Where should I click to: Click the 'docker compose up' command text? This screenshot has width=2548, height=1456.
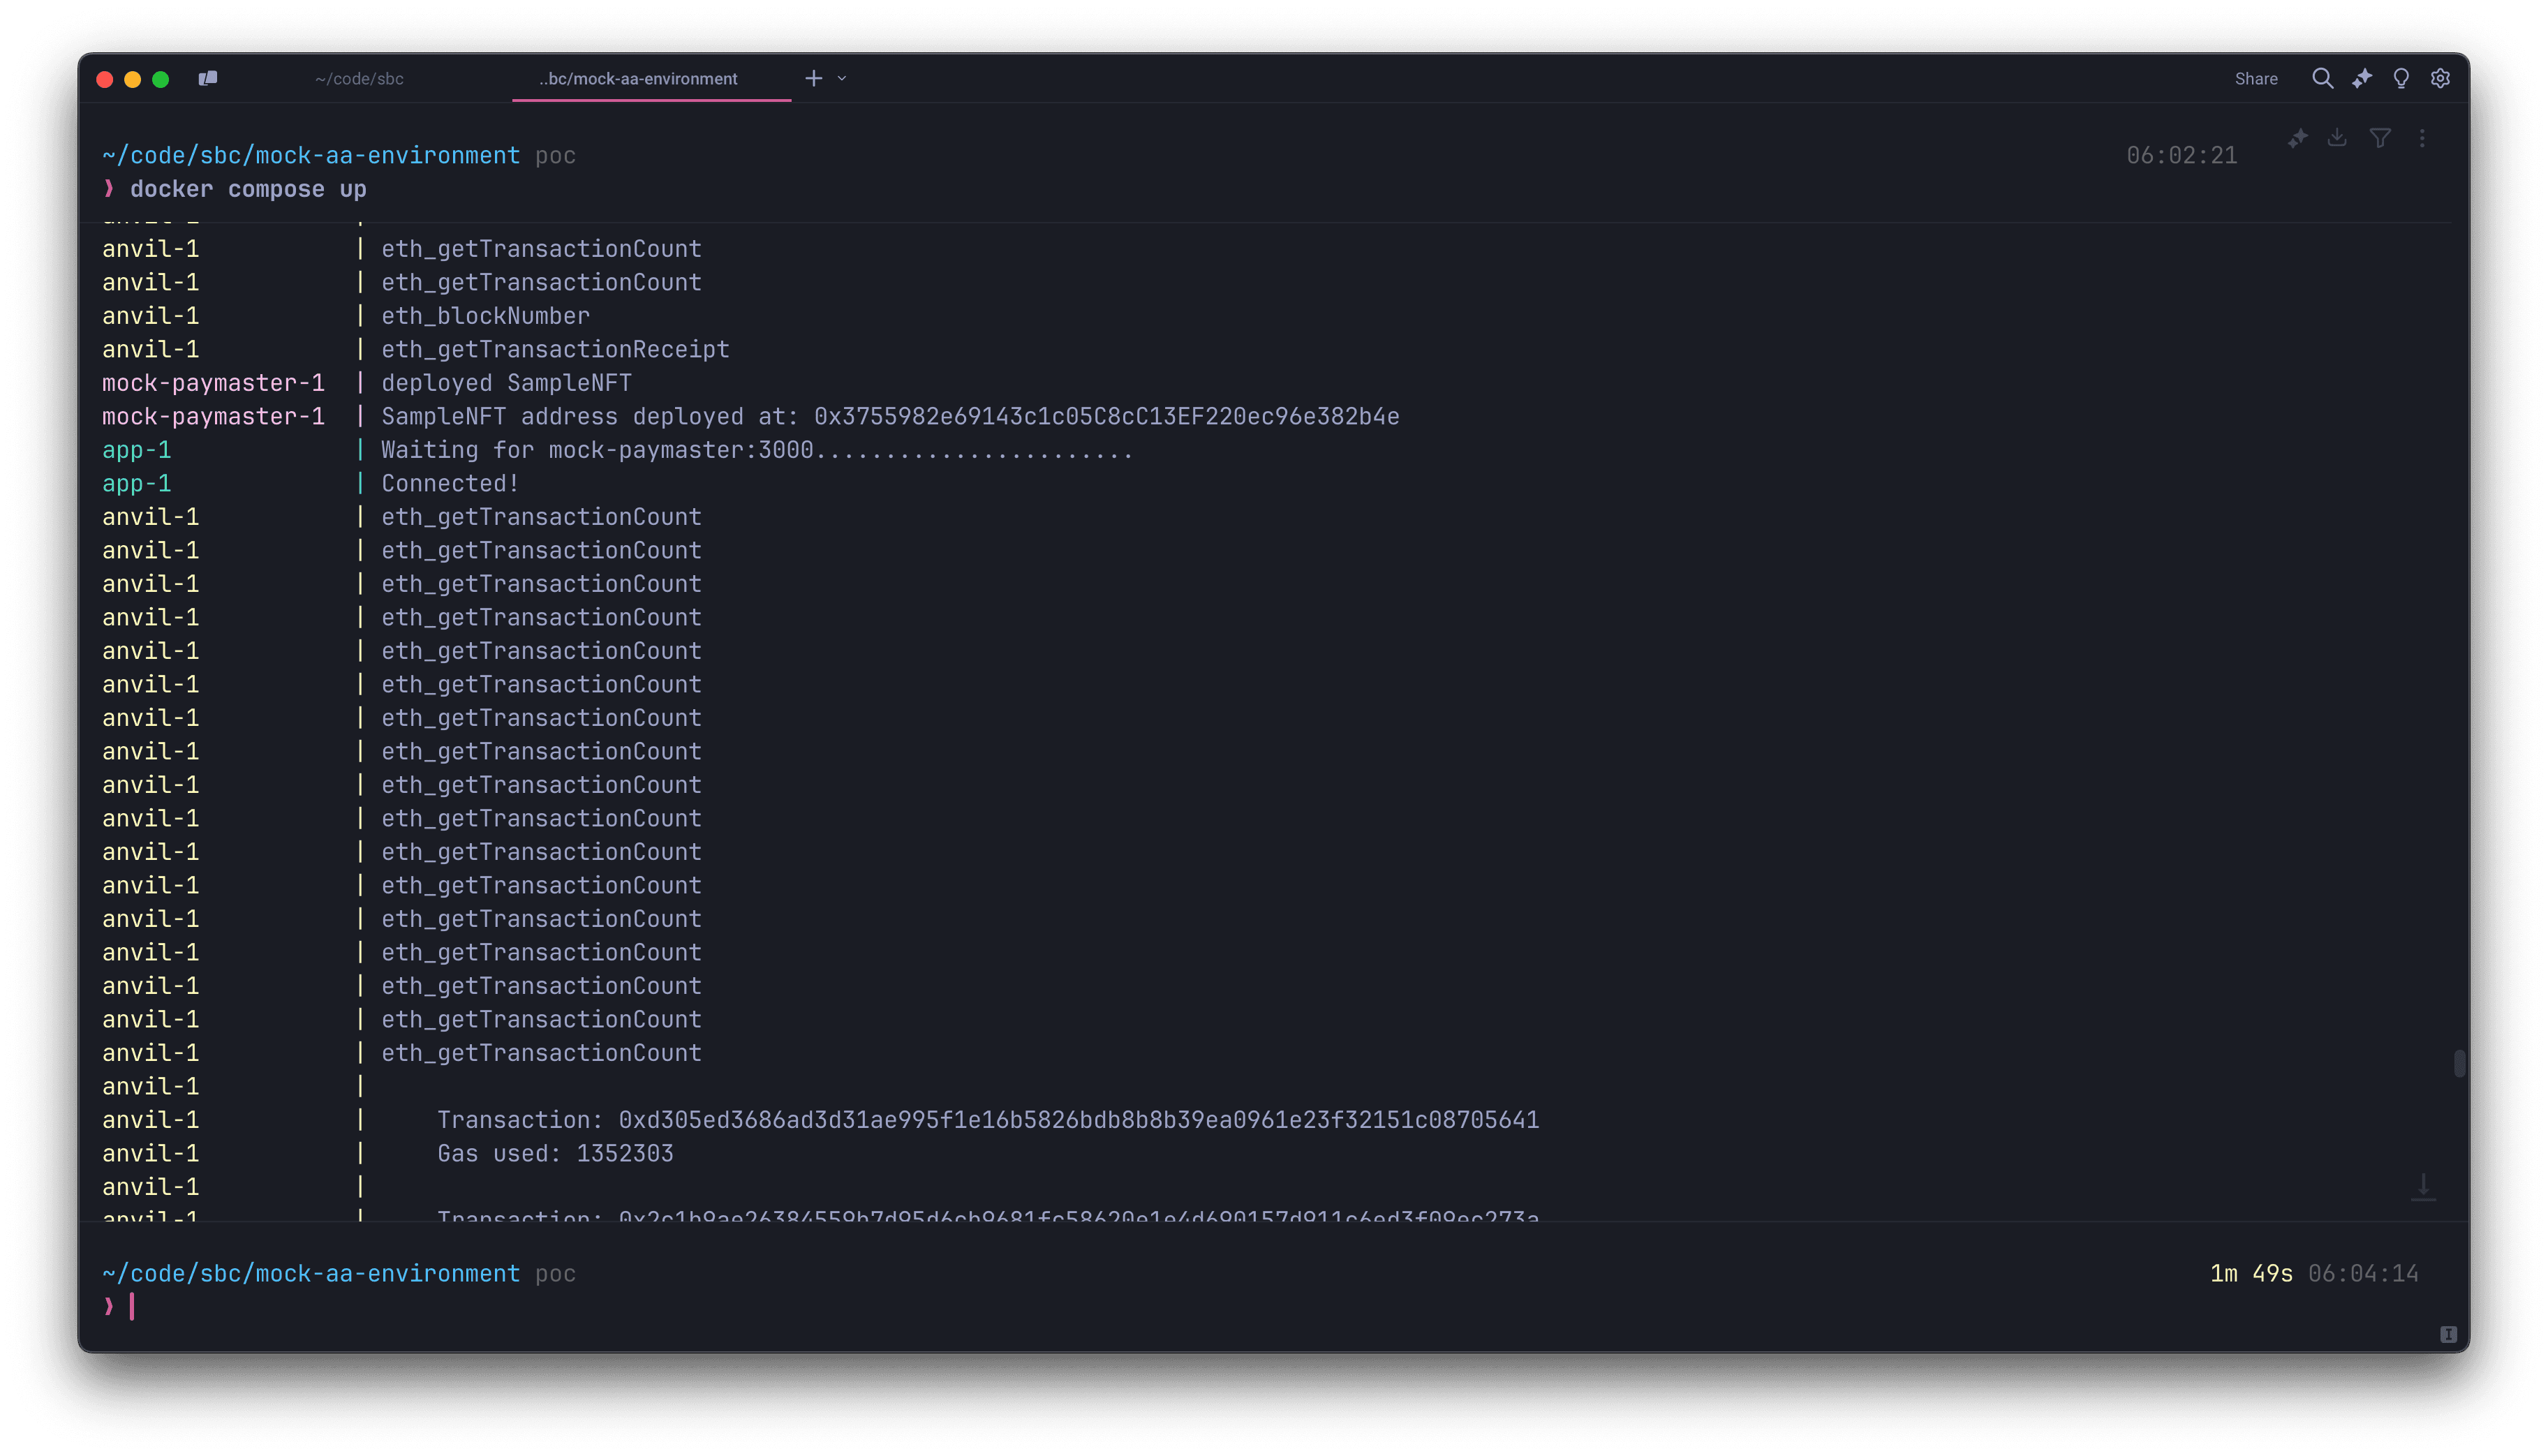[248, 189]
